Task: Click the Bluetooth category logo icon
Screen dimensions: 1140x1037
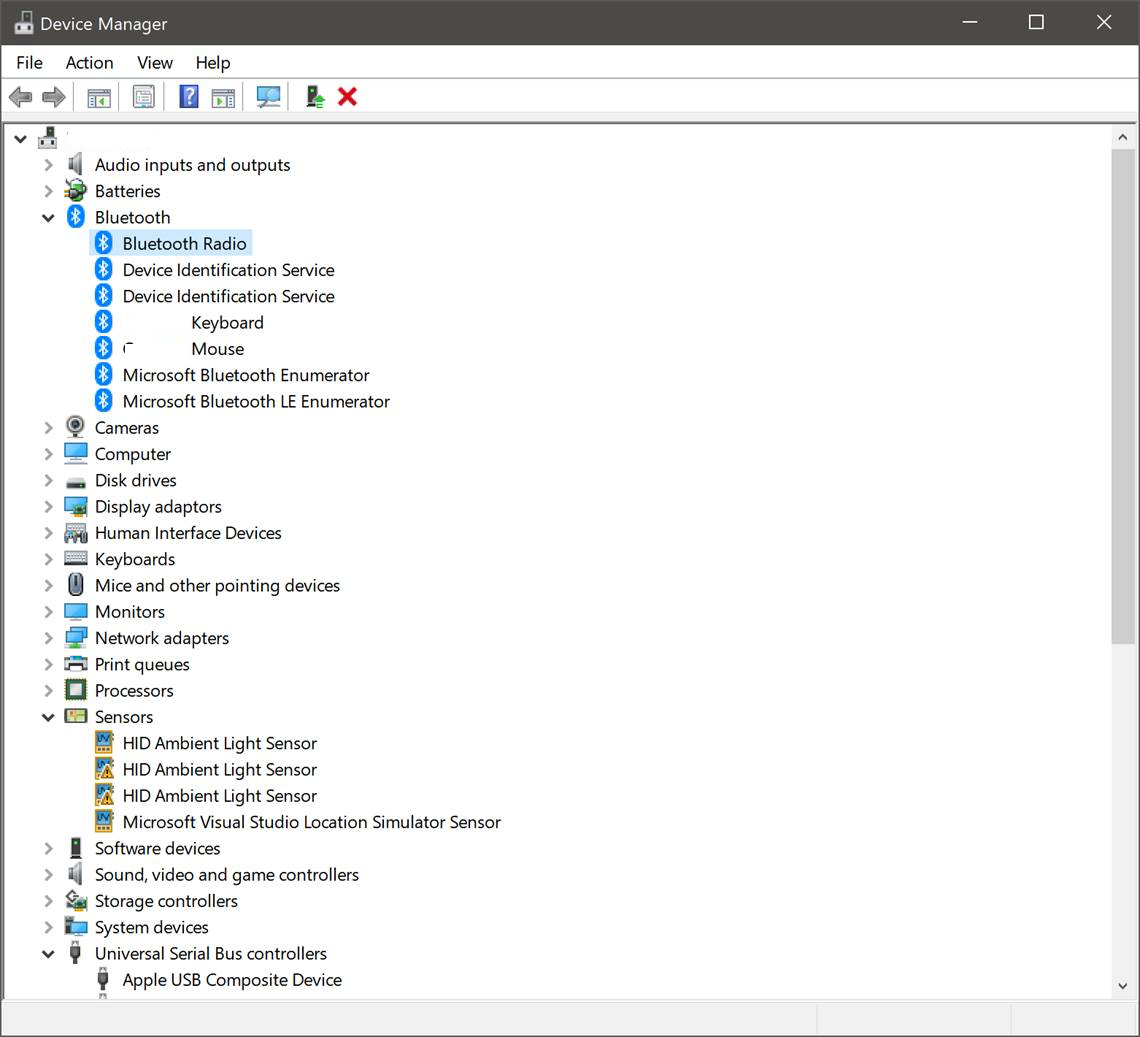Action: (76, 217)
